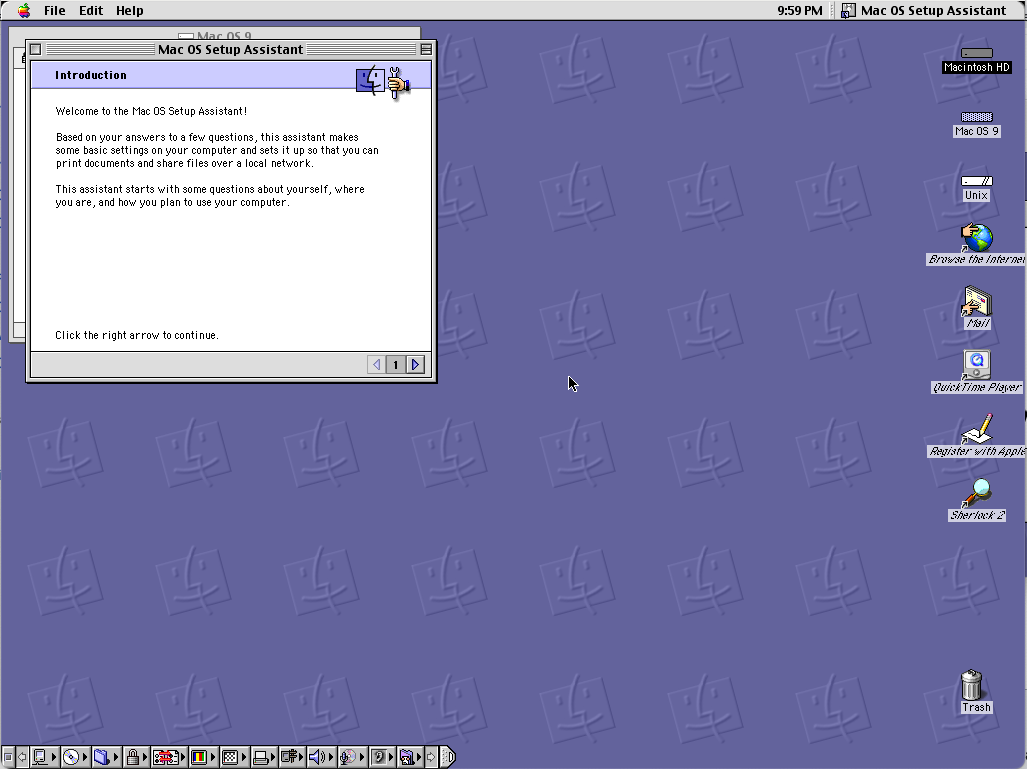Click the left arrow page button
1027x769 pixels.
[x=376, y=365]
